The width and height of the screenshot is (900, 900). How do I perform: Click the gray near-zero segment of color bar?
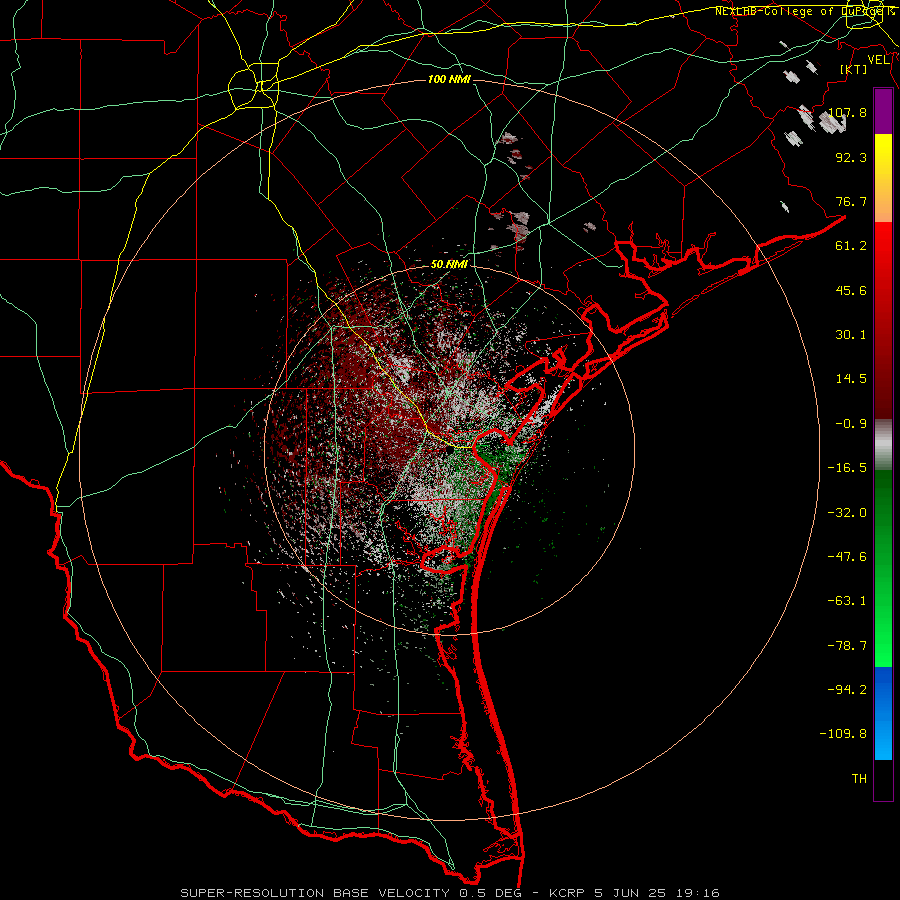(x=883, y=444)
